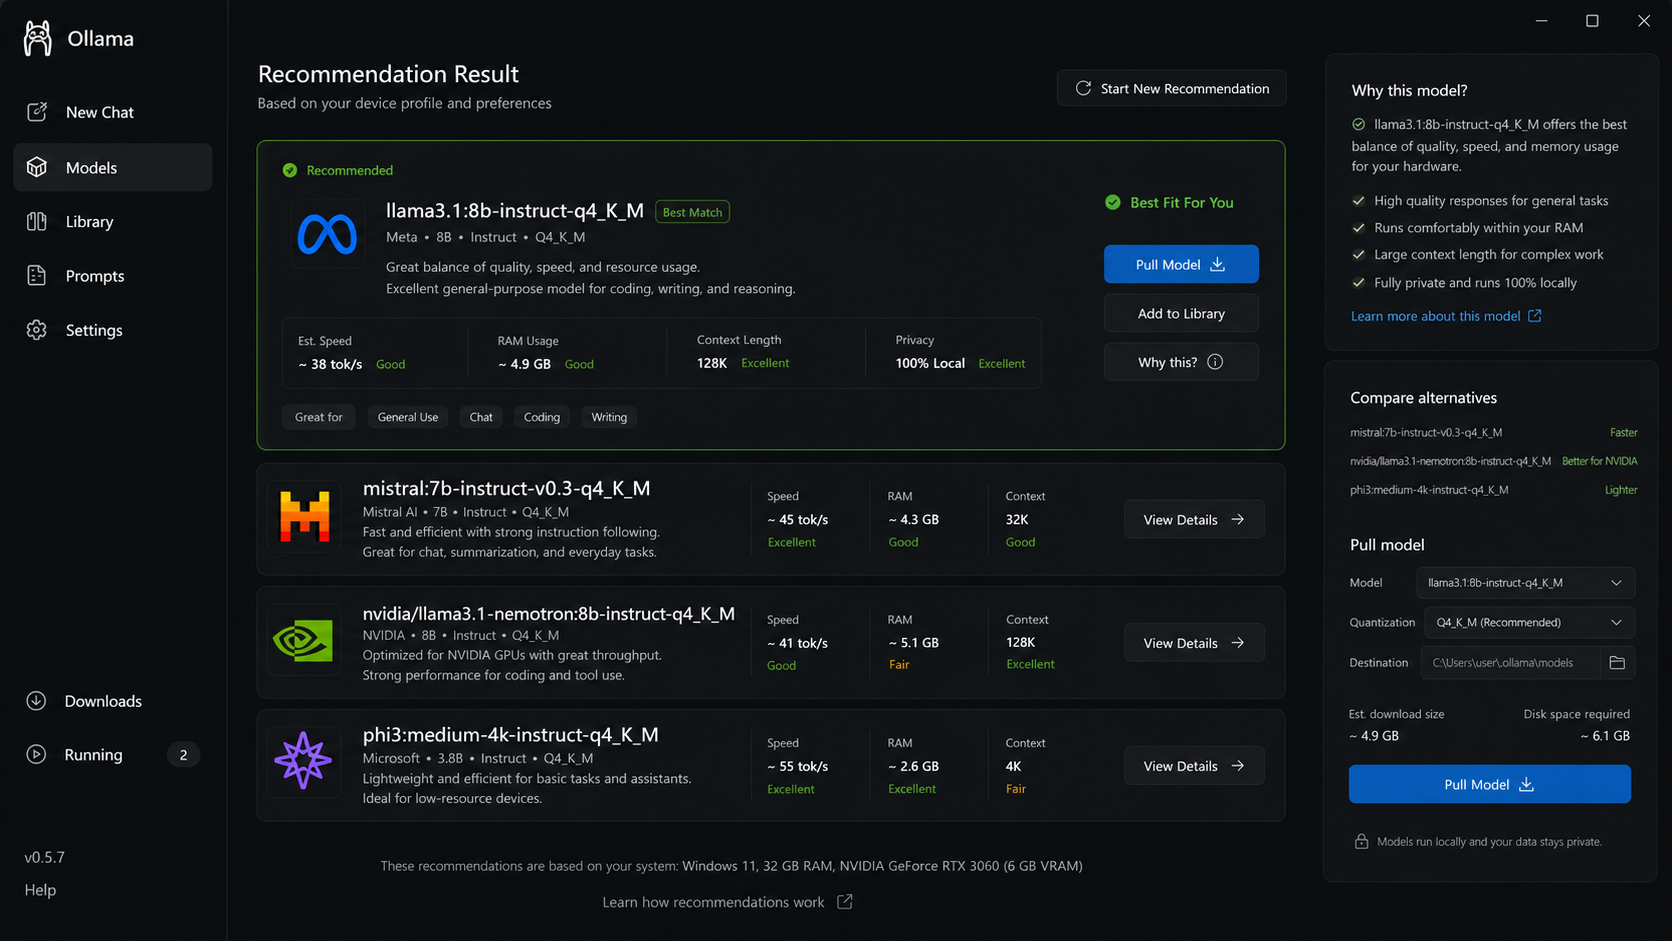Open Learn more about this model link

click(x=1446, y=316)
